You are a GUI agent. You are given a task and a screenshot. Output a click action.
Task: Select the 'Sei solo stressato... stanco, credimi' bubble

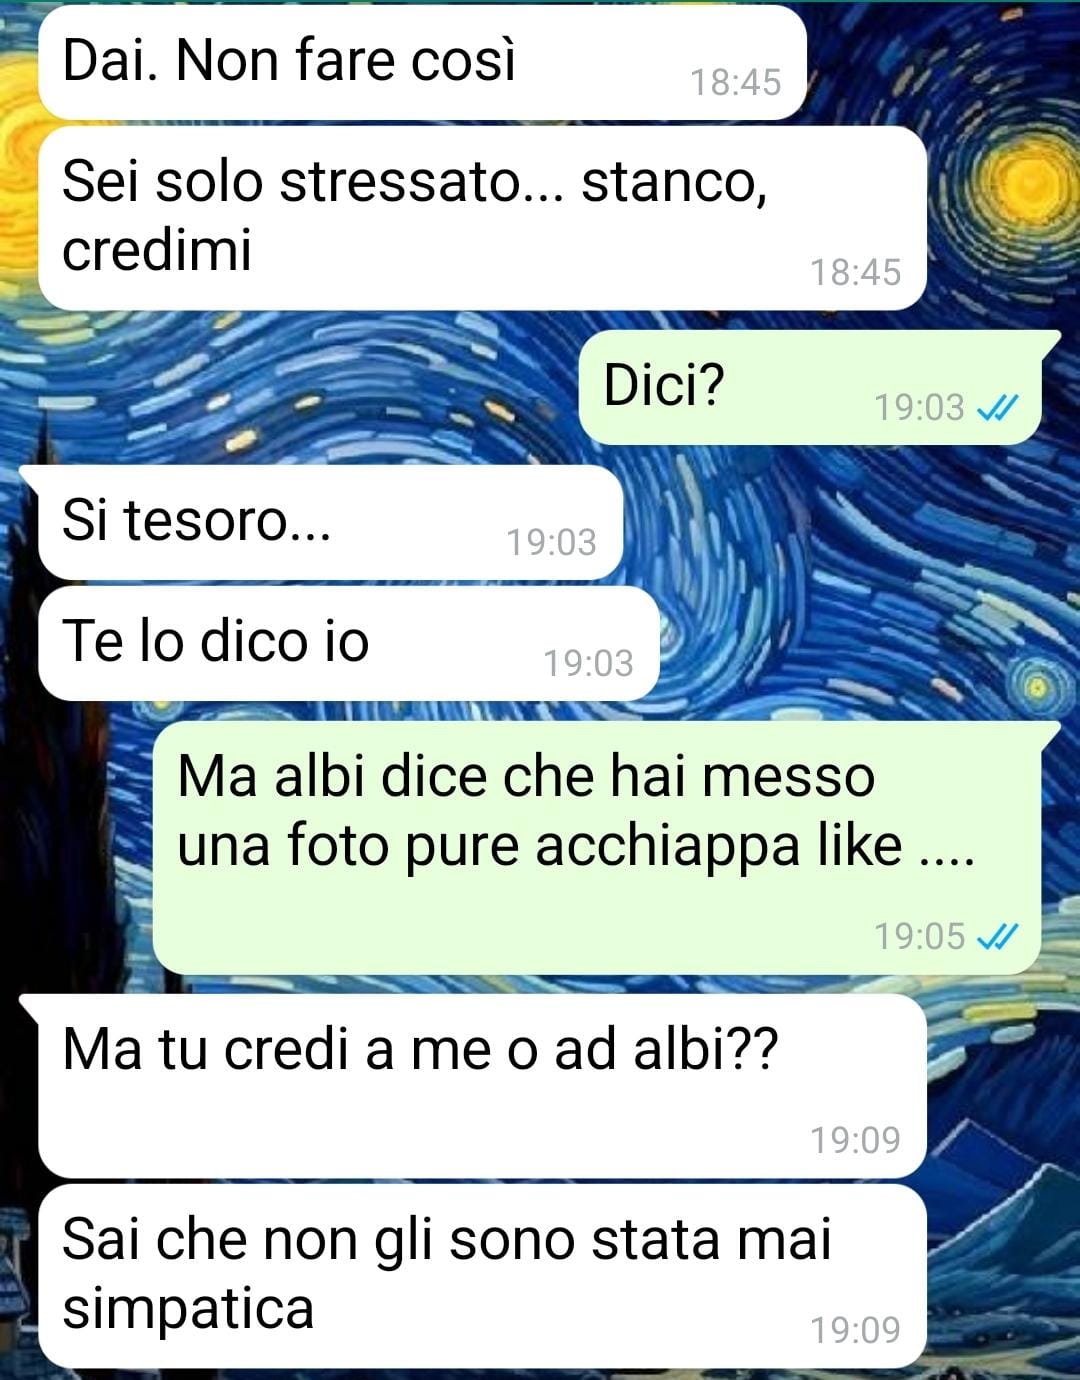482,218
